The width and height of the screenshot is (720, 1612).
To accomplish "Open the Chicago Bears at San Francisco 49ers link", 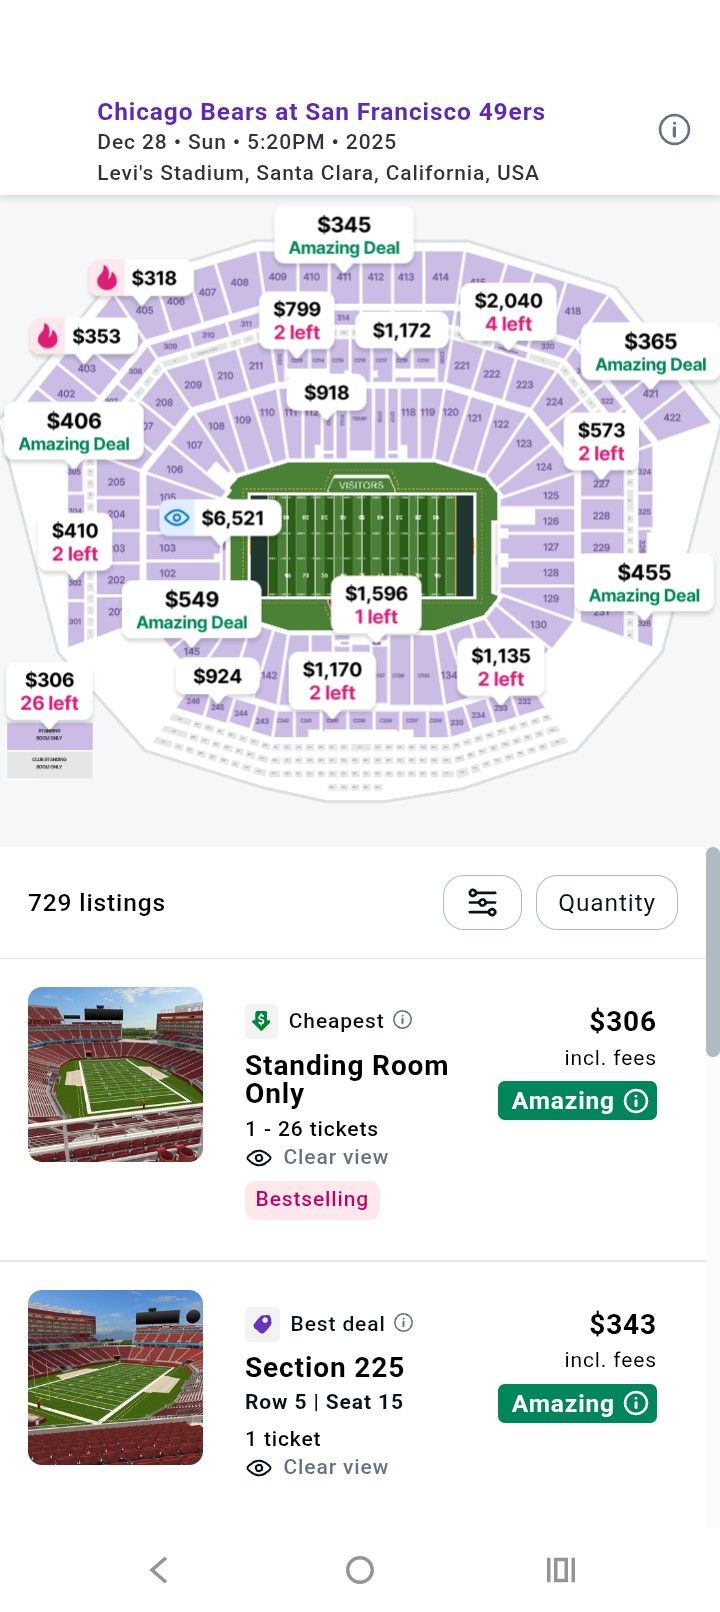I will (x=321, y=111).
